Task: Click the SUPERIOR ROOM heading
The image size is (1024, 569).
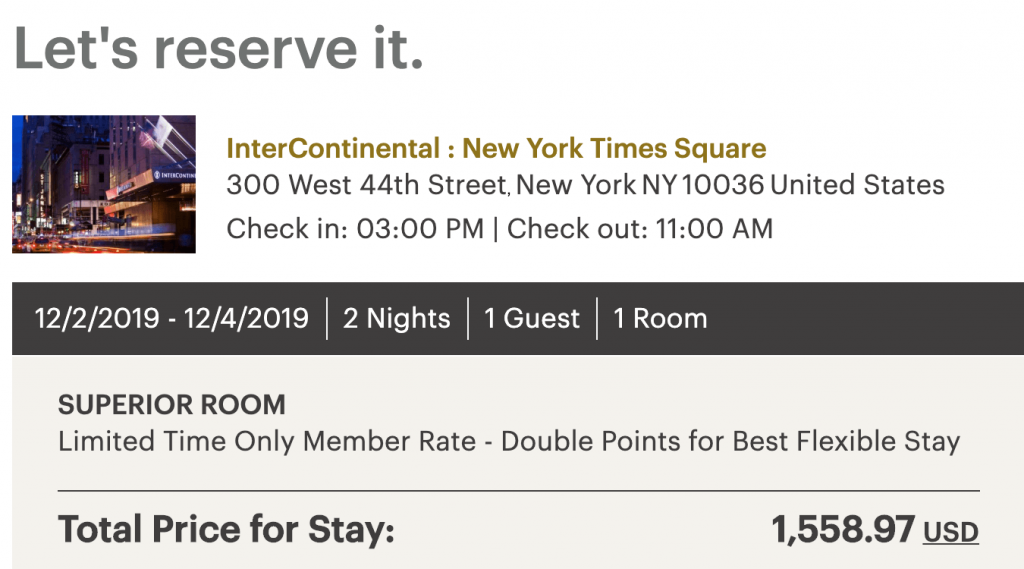Action: click(172, 405)
